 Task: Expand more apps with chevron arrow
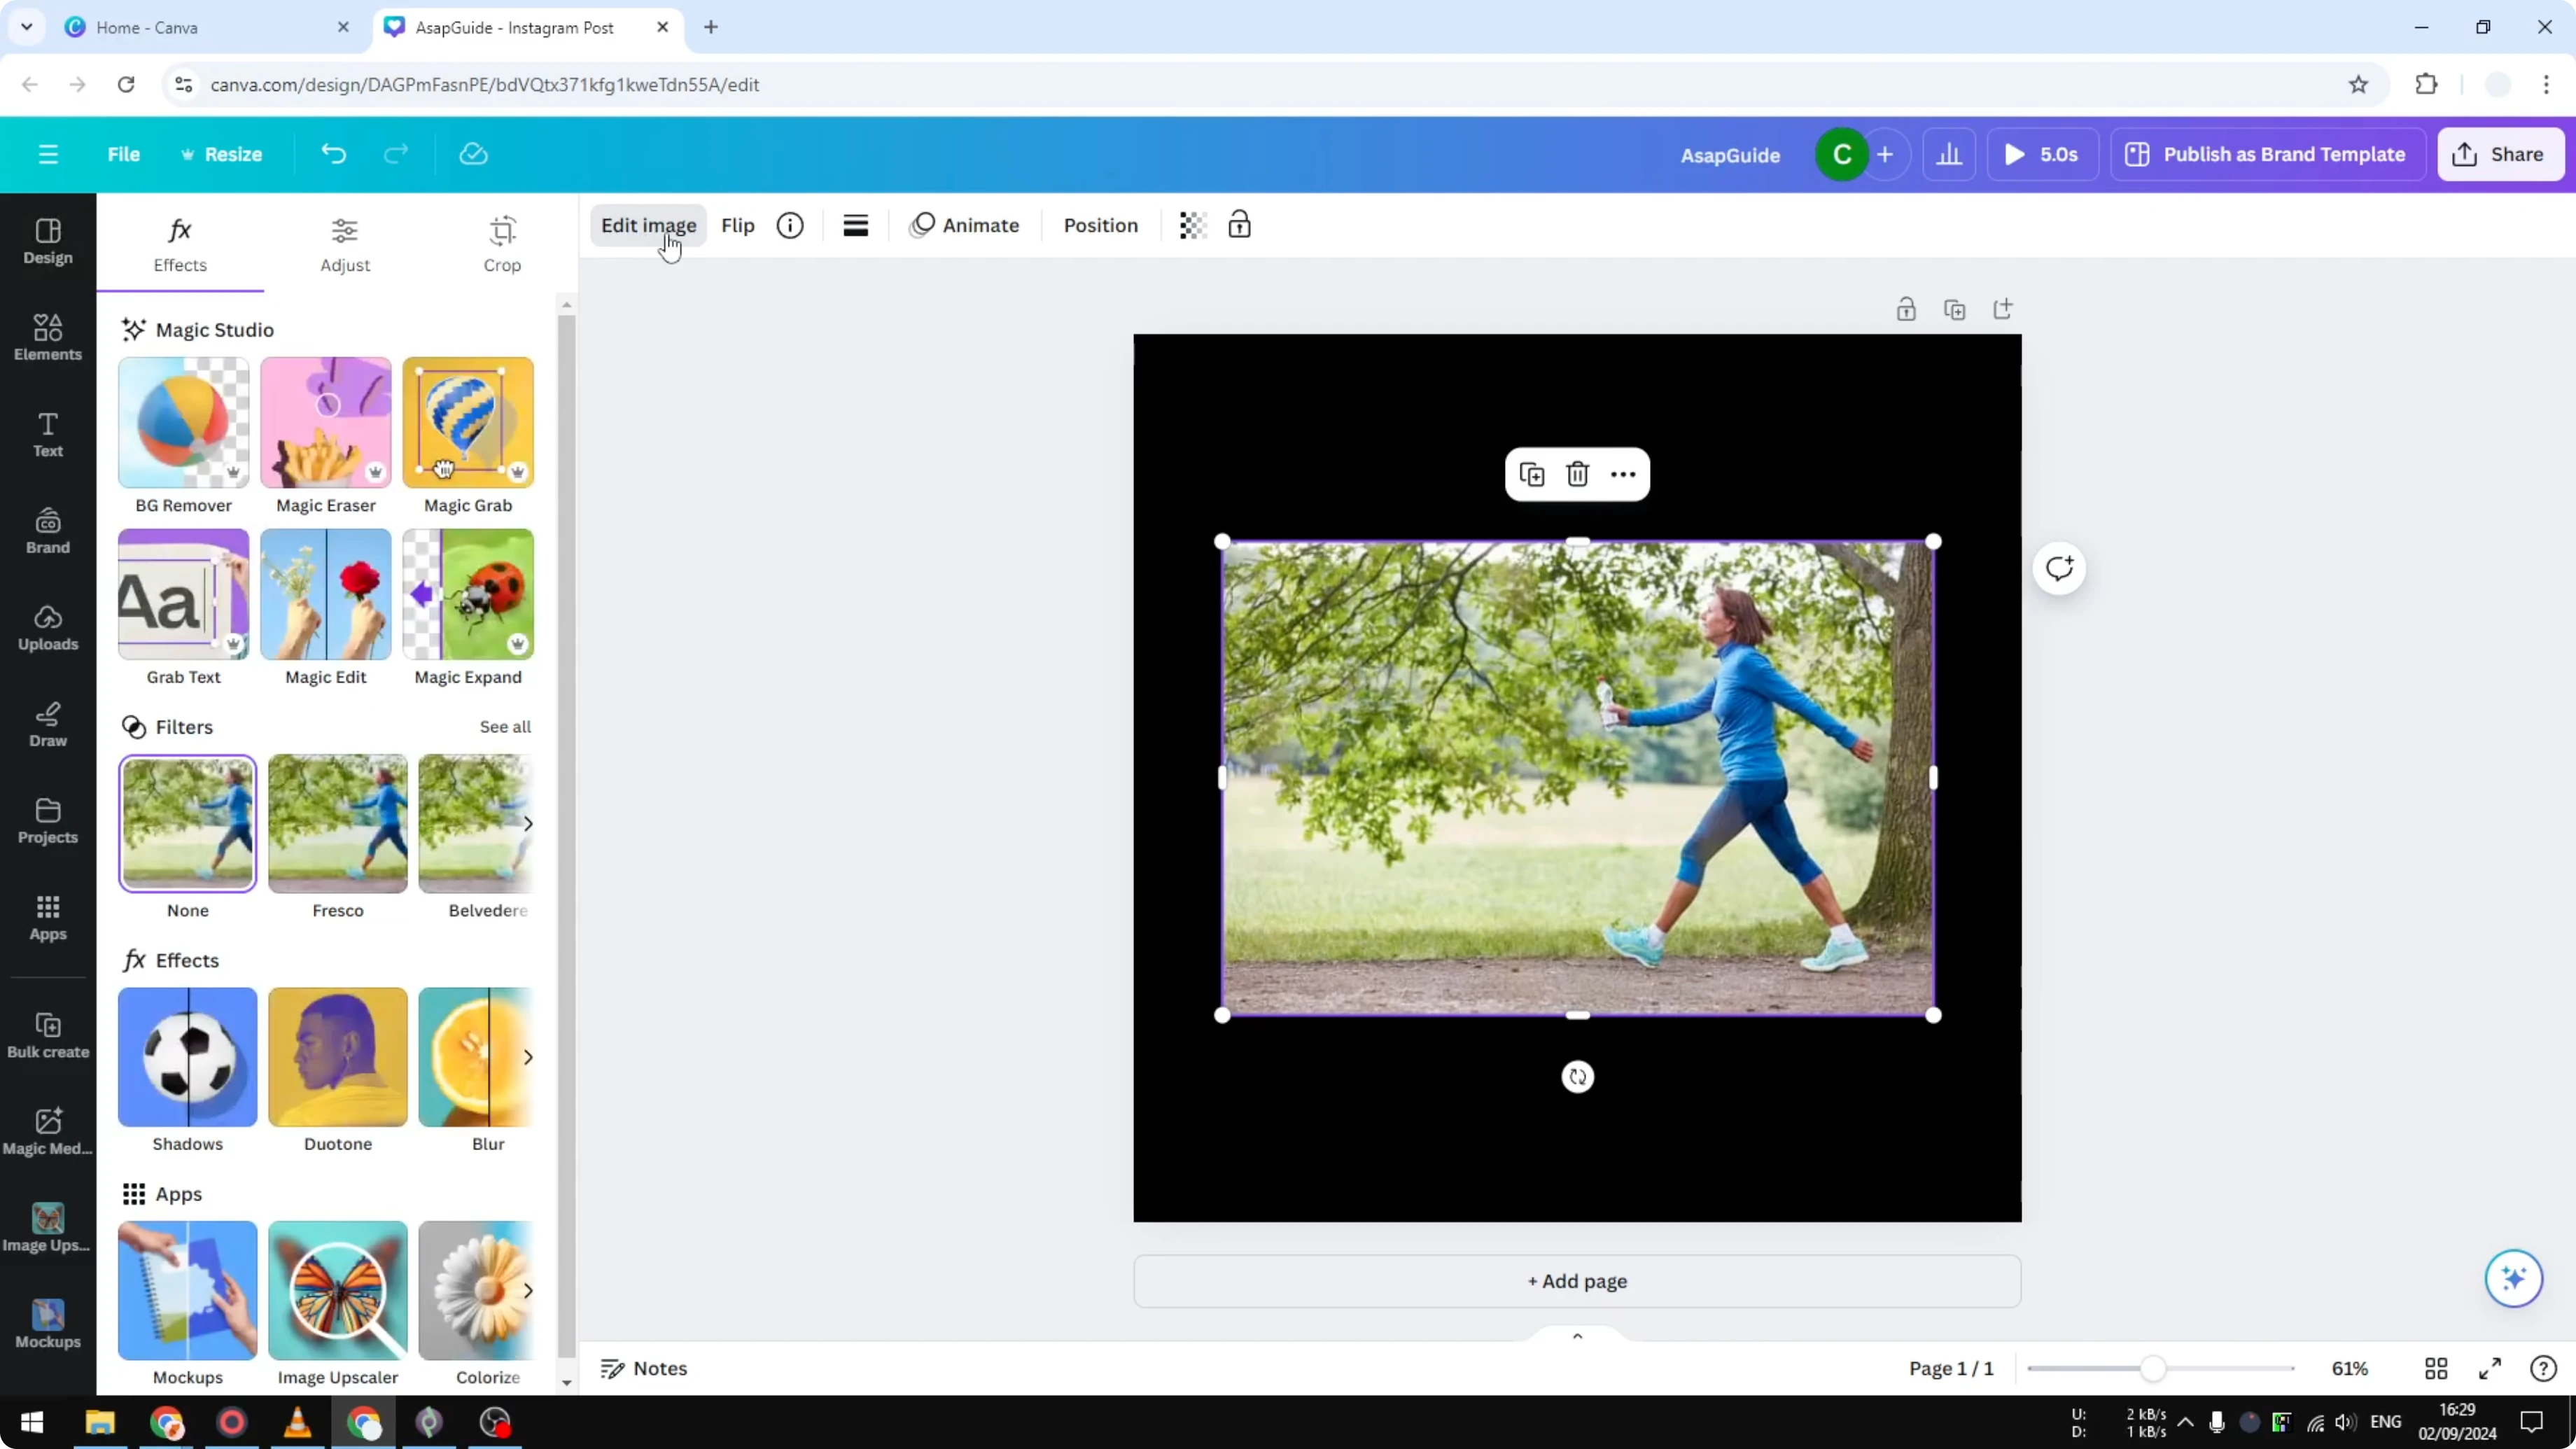pyautogui.click(x=528, y=1291)
